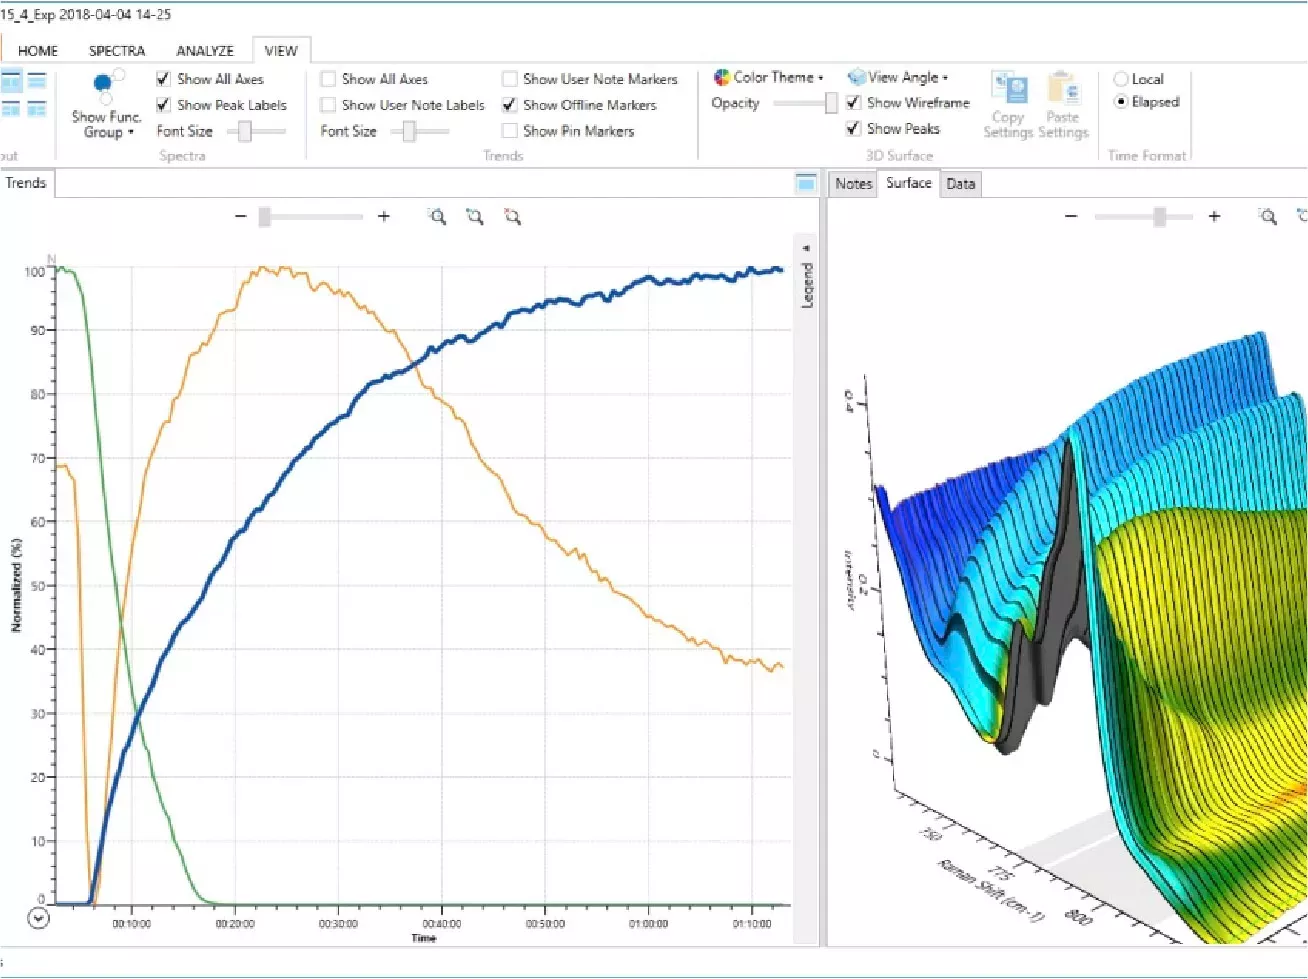1308x979 pixels.
Task: Disable the Show Wireframe checkbox
Action: click(x=853, y=103)
